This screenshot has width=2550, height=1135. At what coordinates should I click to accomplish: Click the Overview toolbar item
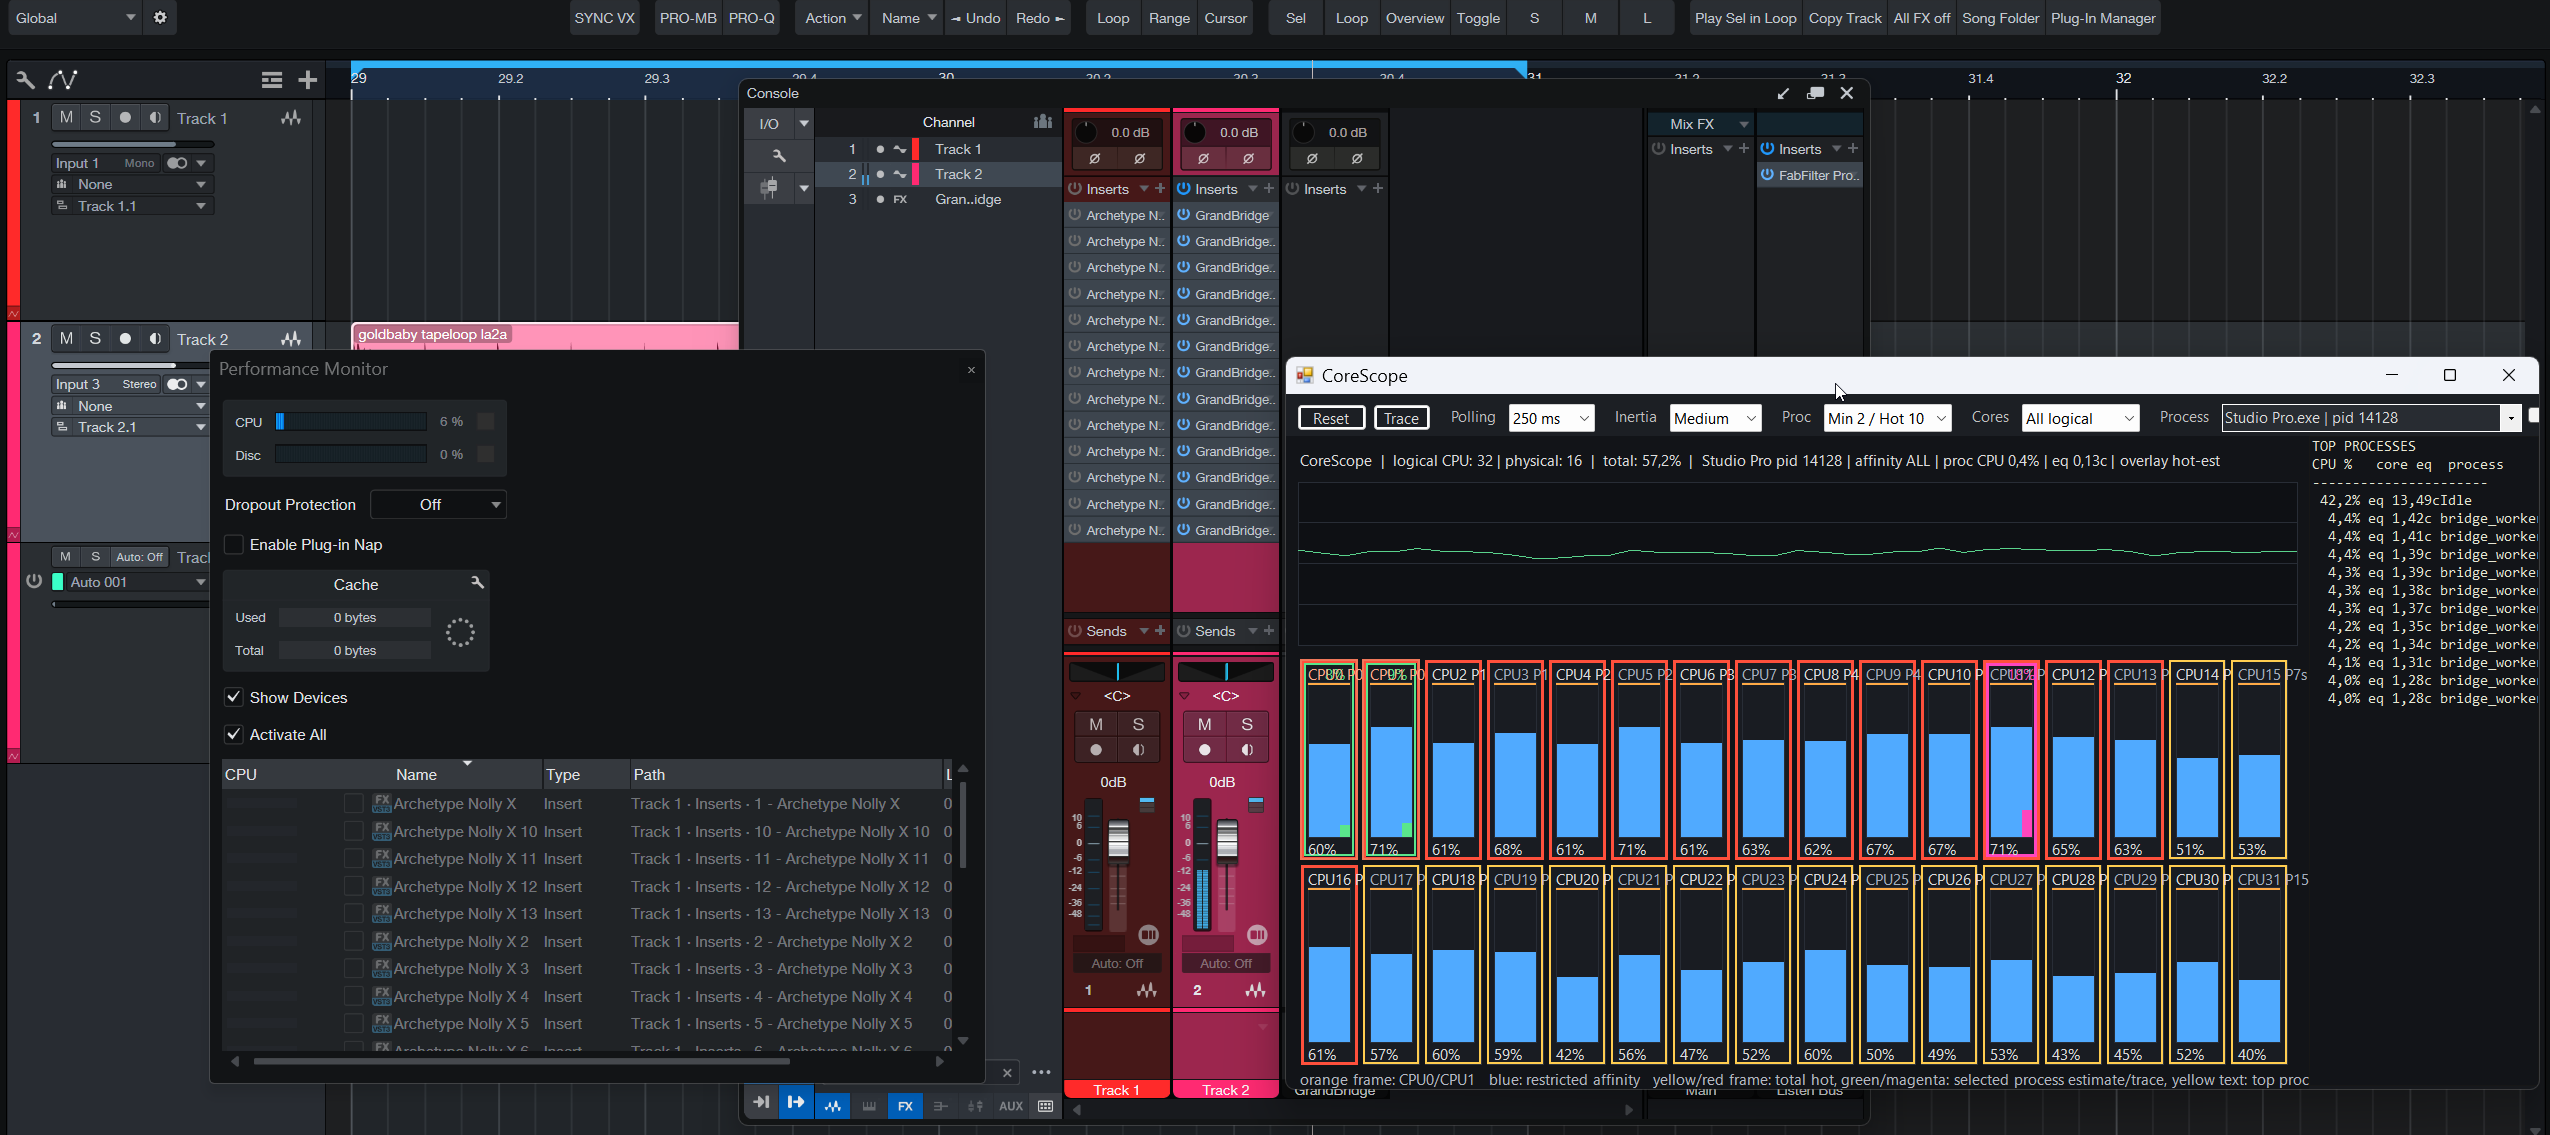click(1414, 18)
